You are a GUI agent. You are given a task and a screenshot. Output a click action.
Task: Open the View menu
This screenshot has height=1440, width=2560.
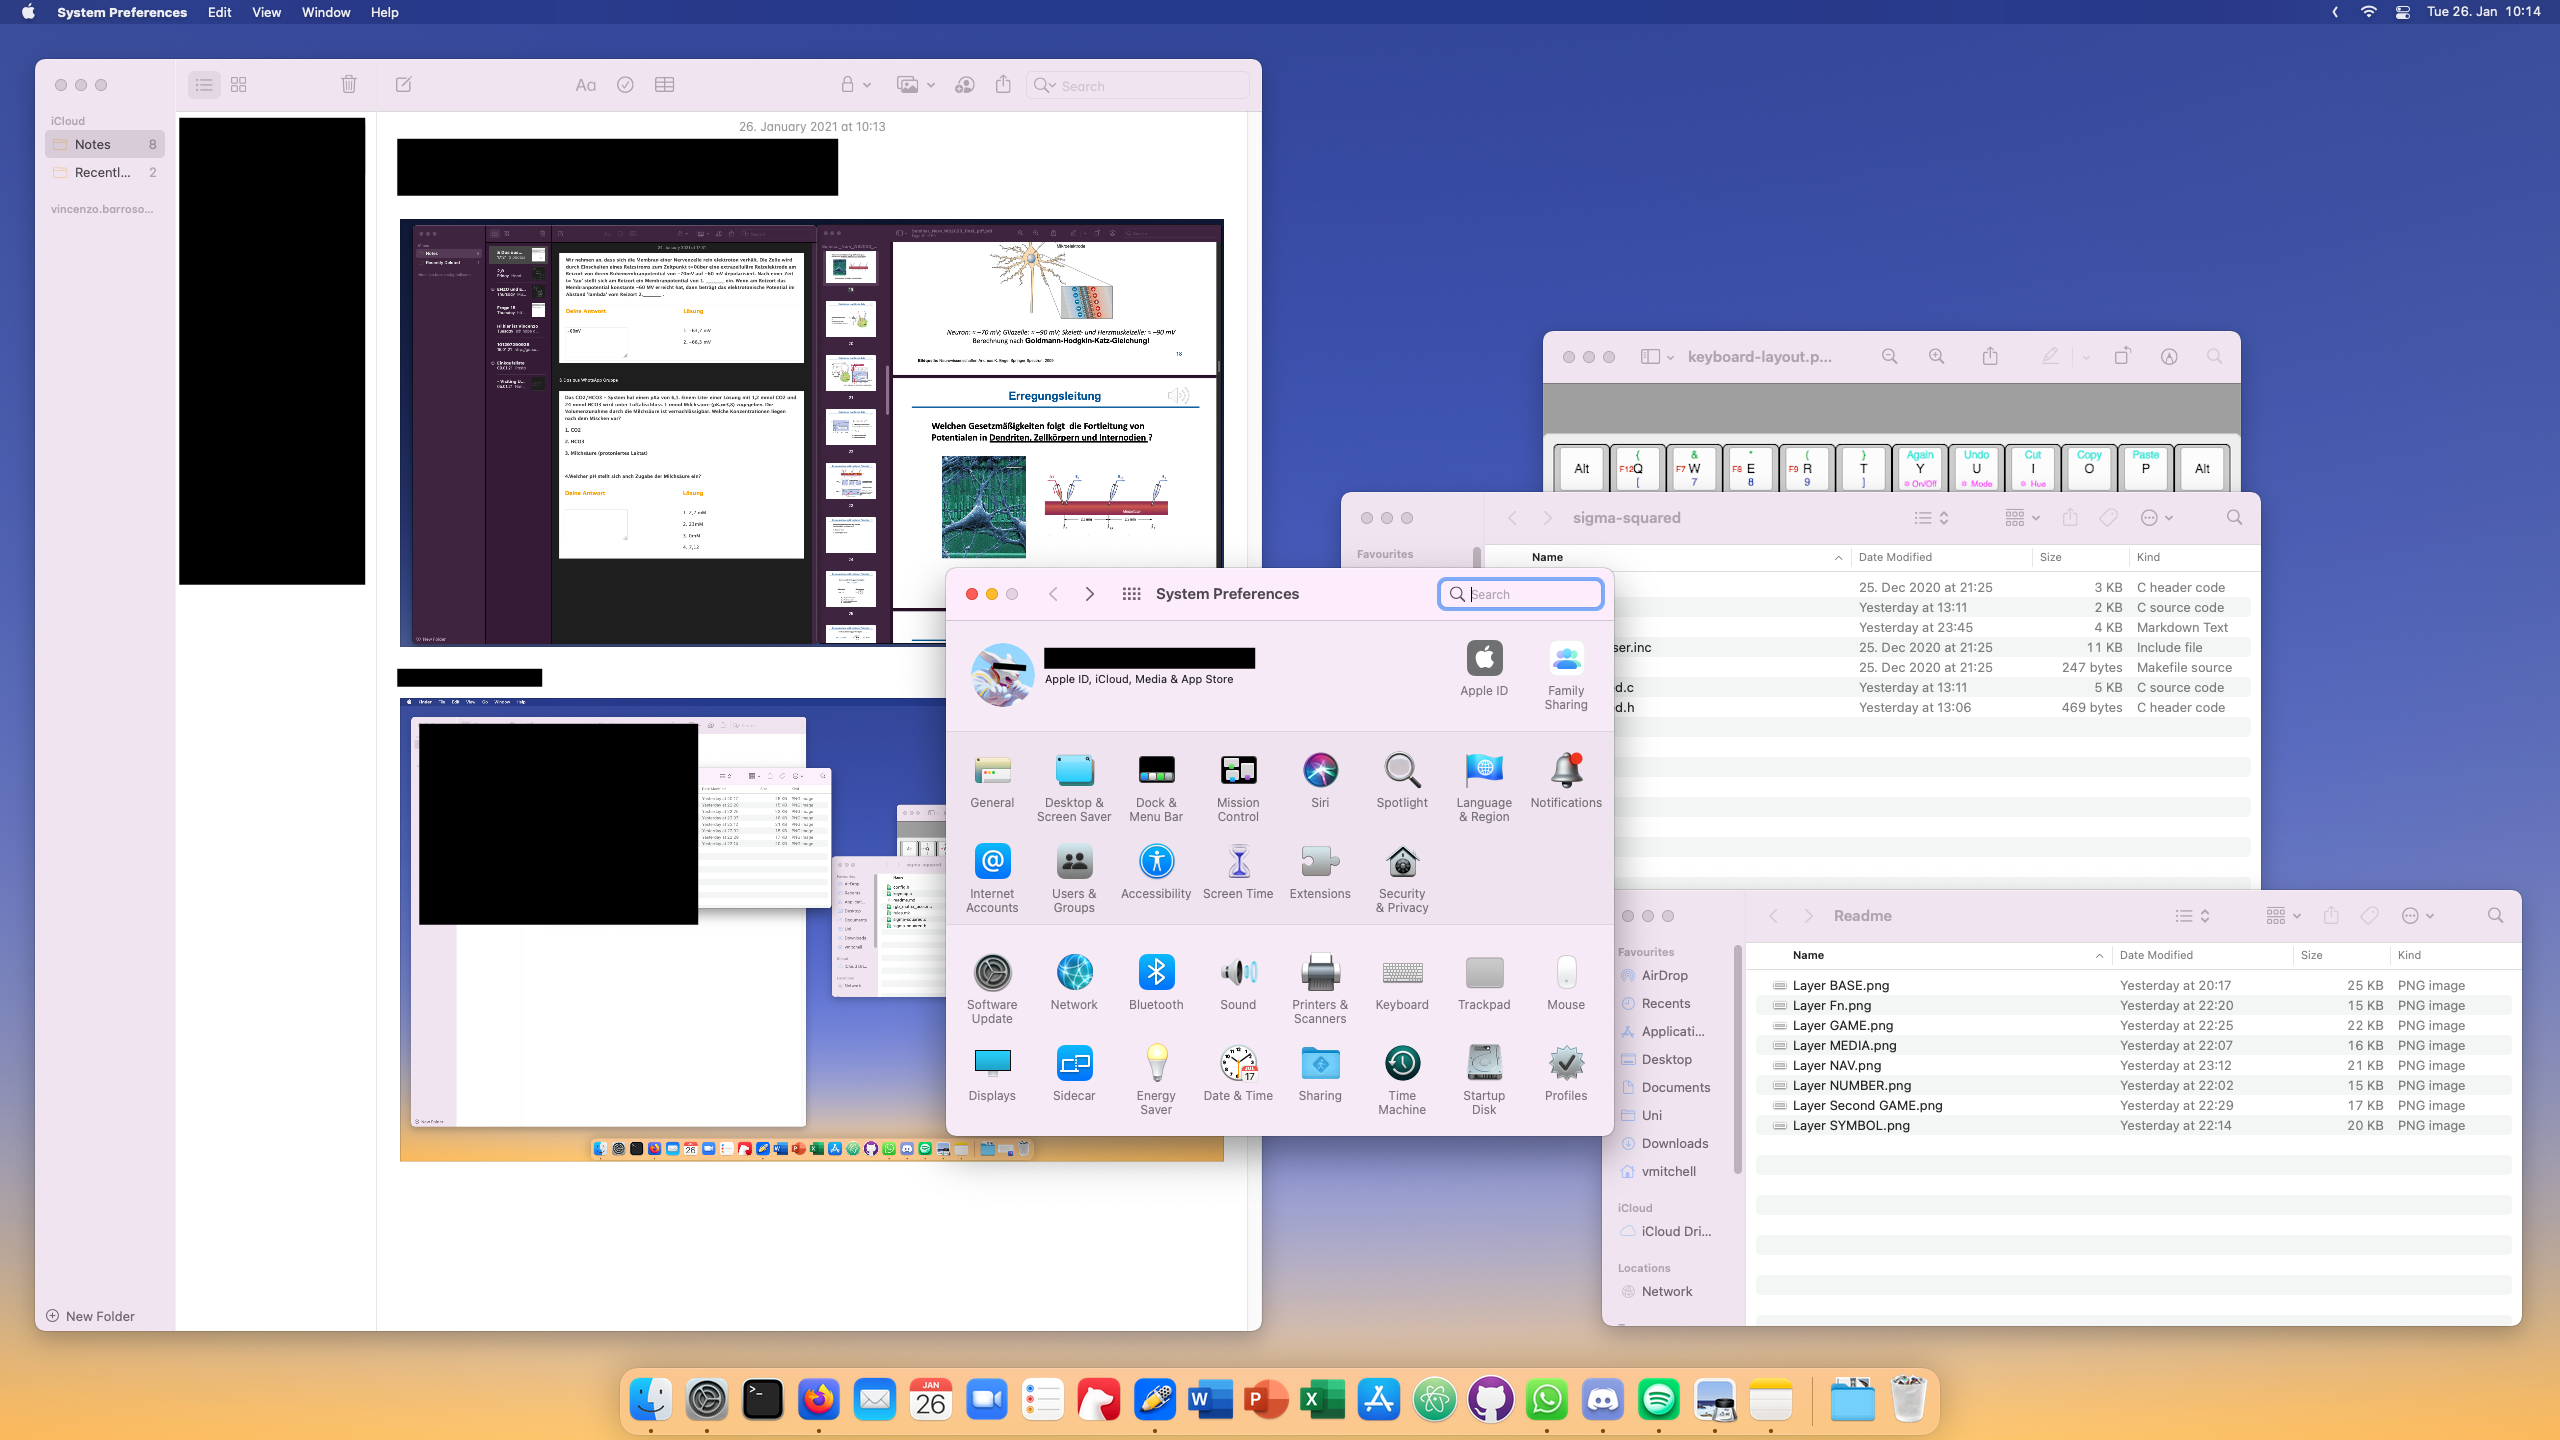click(x=266, y=12)
